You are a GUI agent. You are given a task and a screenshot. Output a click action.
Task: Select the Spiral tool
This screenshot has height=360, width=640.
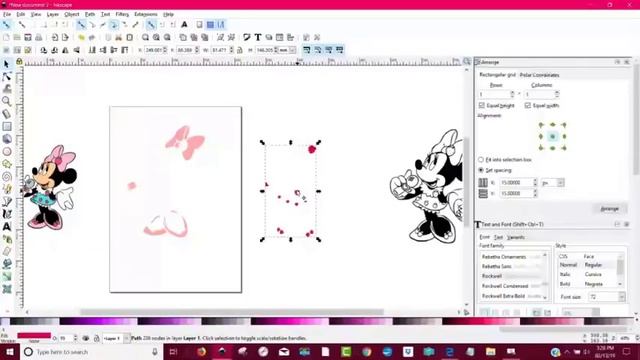click(7, 177)
